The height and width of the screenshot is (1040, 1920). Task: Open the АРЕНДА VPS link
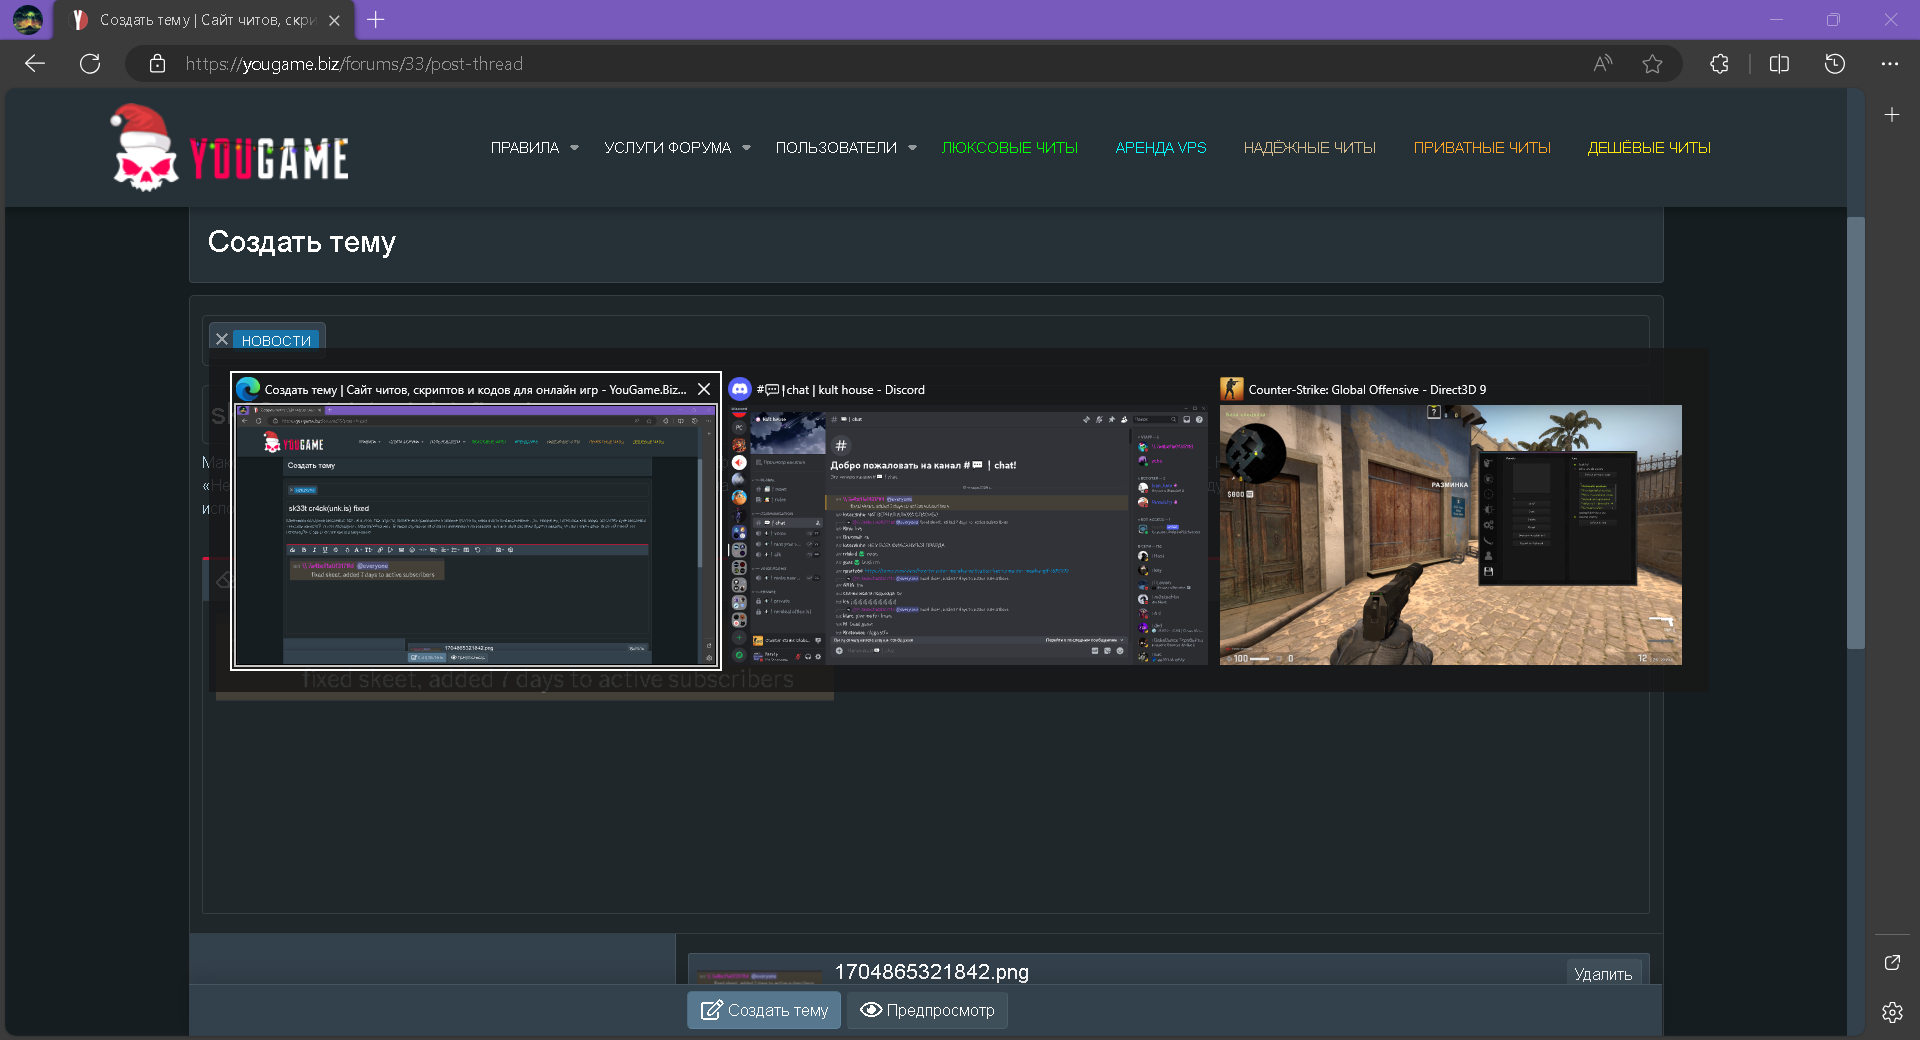(1160, 148)
